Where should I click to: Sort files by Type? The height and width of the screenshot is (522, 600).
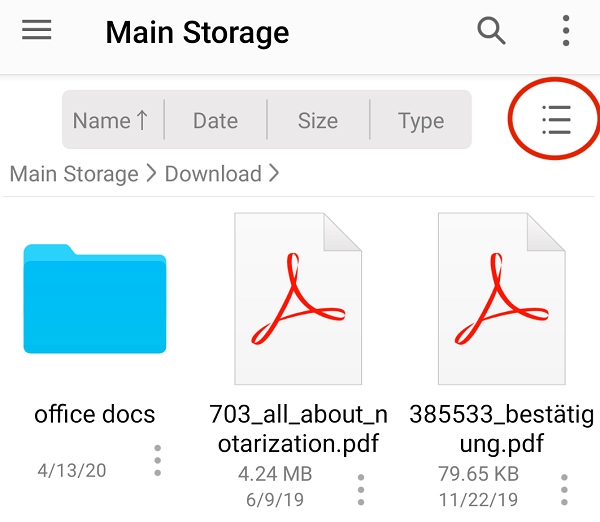coord(421,121)
